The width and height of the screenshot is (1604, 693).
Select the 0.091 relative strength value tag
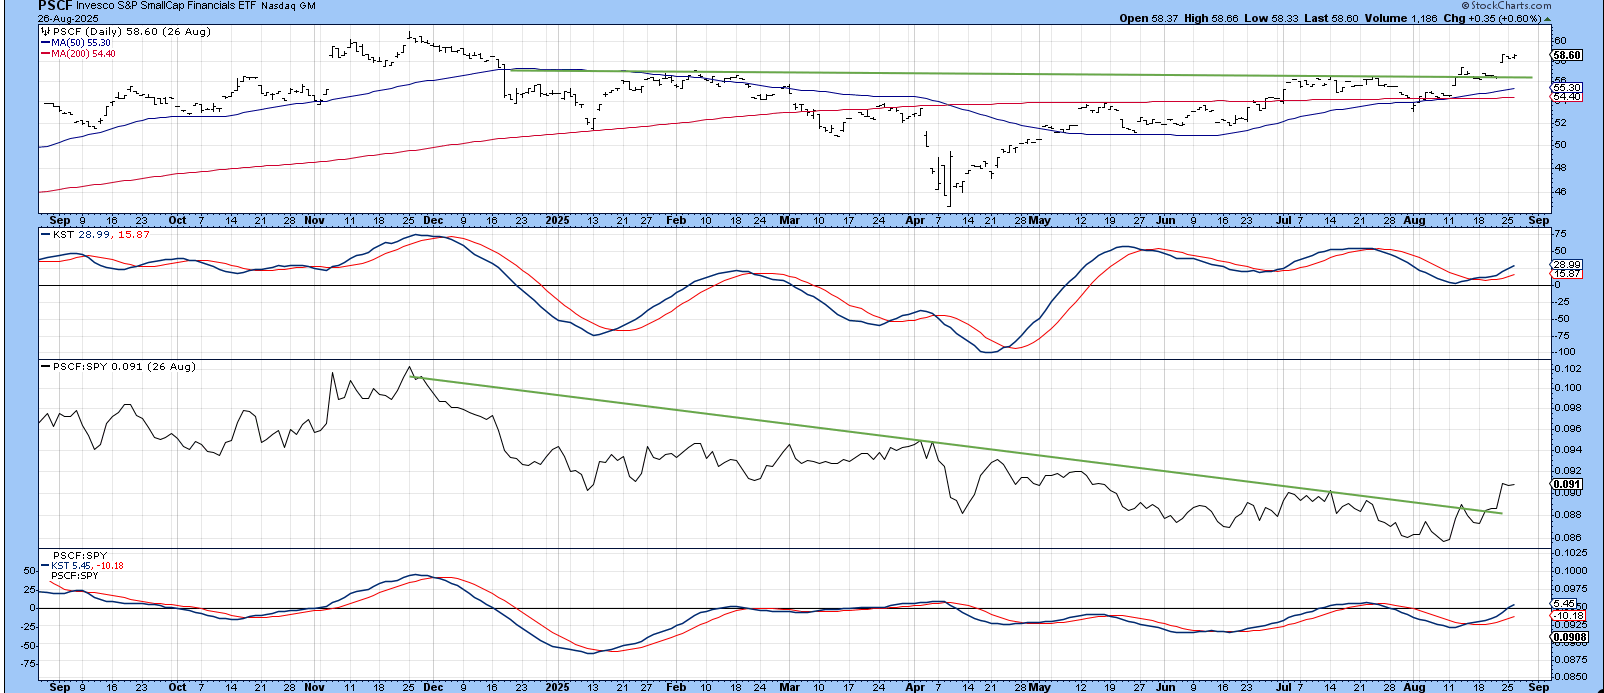[x=1566, y=485]
